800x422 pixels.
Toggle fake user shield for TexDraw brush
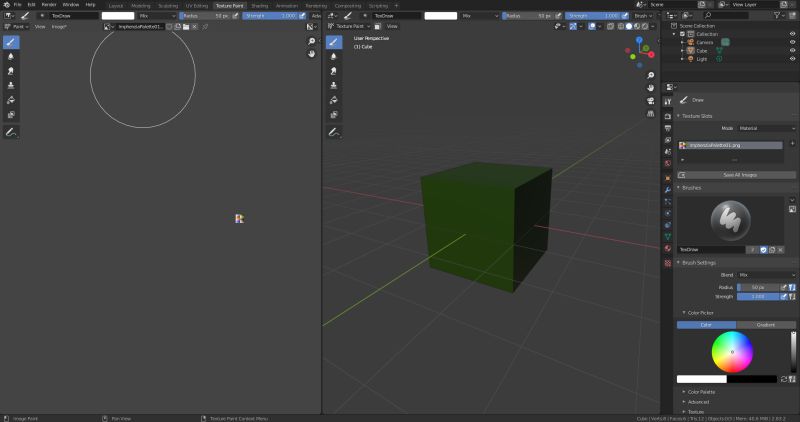(x=763, y=250)
